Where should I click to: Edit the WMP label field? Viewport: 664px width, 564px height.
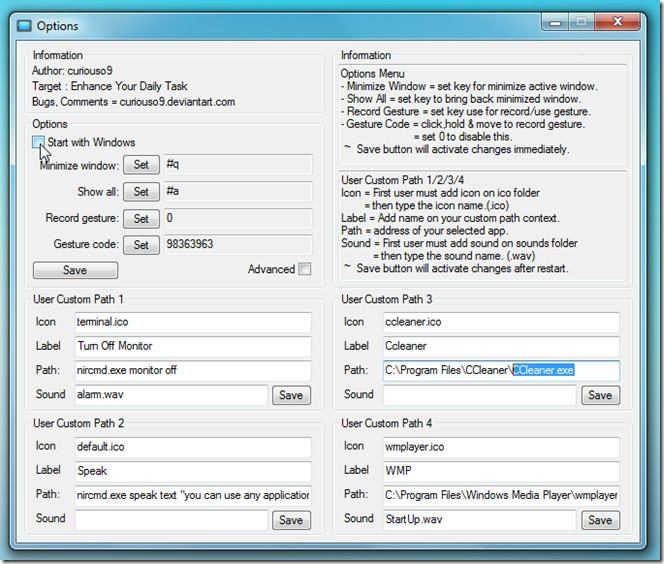click(x=500, y=470)
